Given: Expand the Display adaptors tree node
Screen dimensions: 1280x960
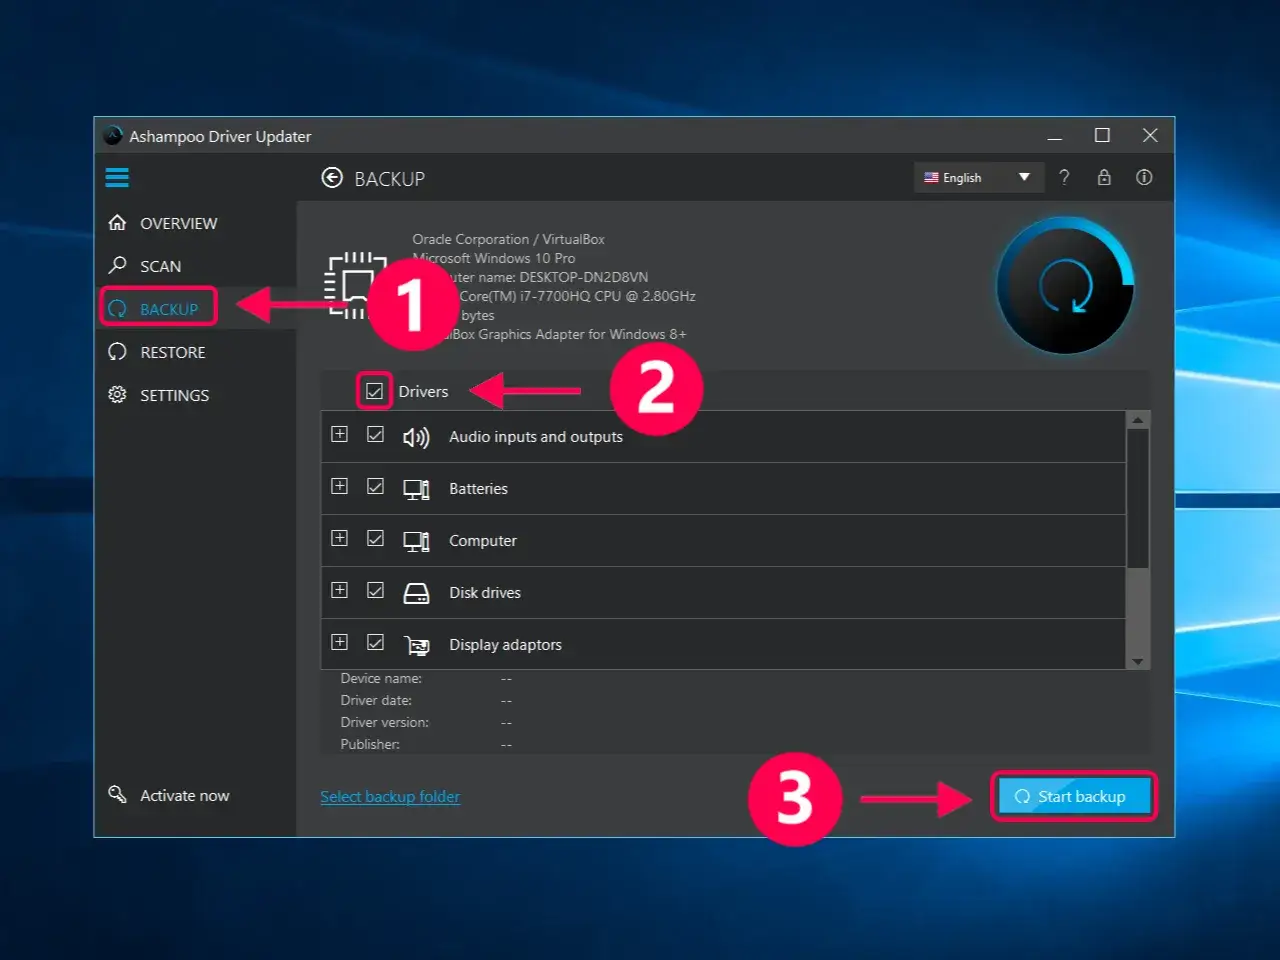Looking at the screenshot, I should (x=340, y=642).
